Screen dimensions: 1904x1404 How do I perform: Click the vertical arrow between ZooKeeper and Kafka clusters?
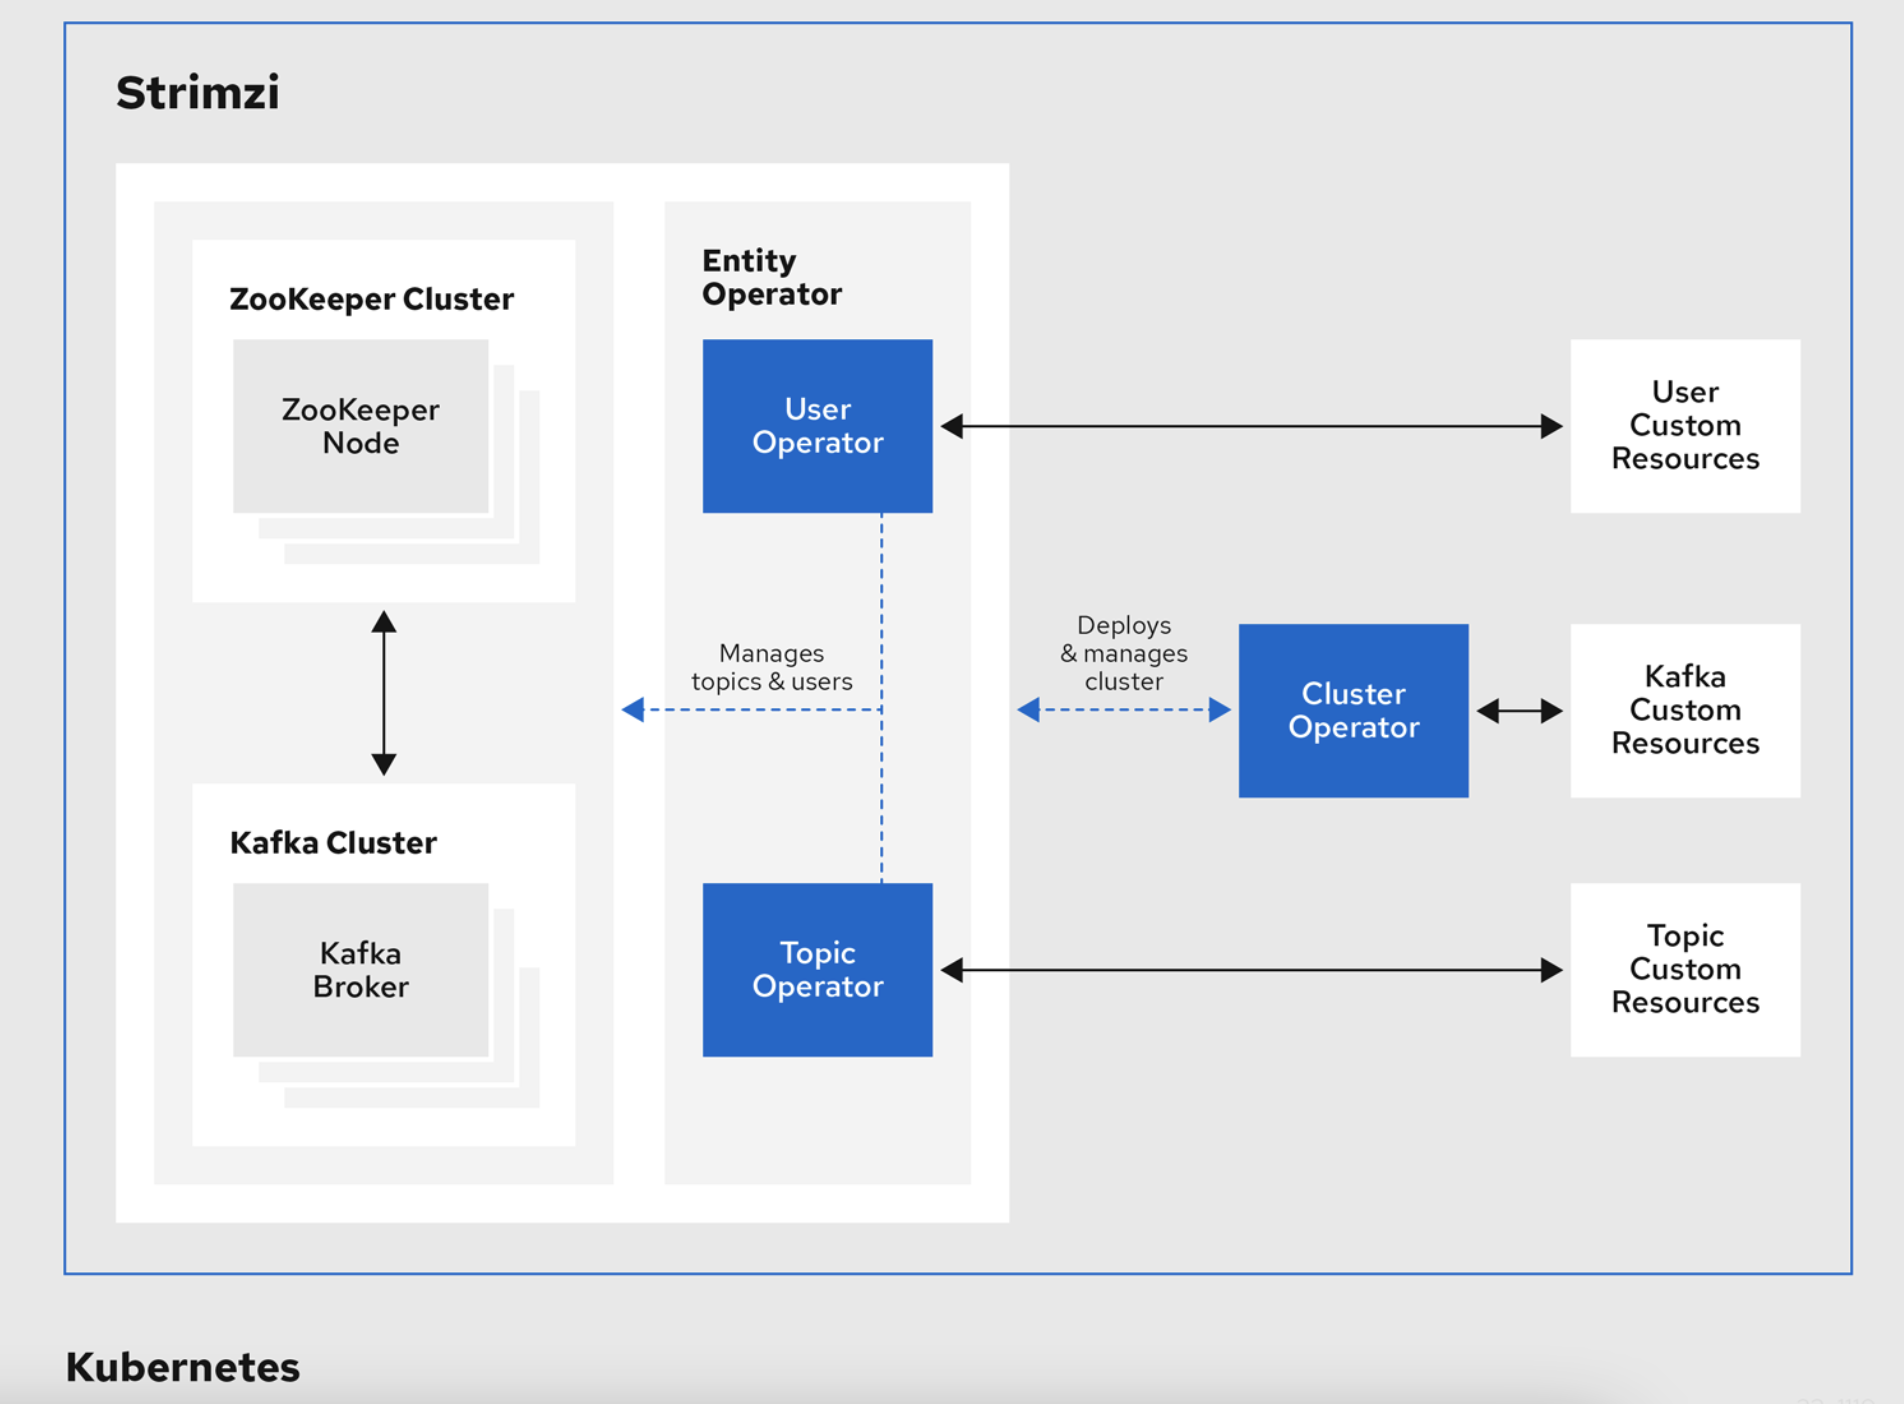click(x=384, y=693)
